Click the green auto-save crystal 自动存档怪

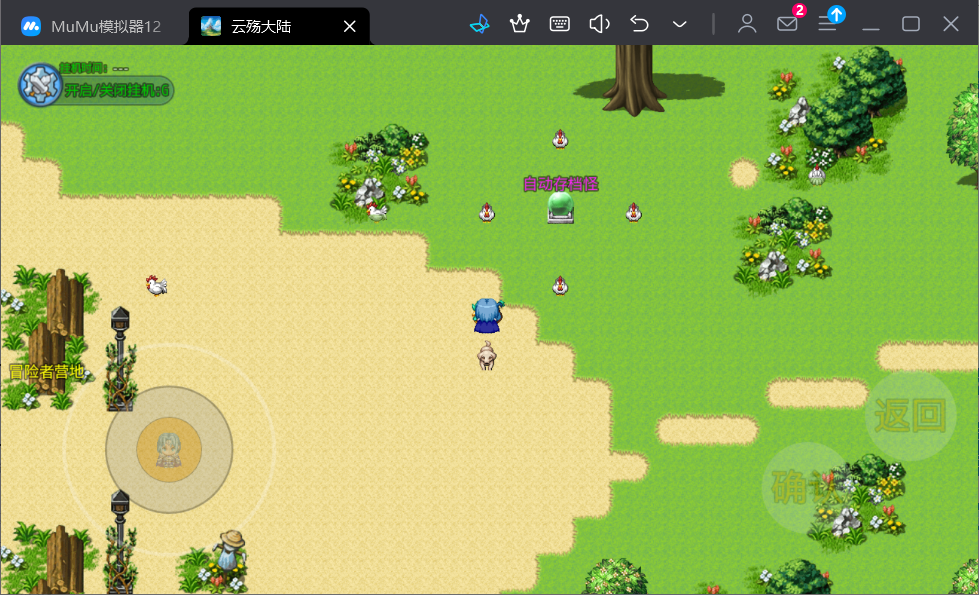click(x=561, y=207)
